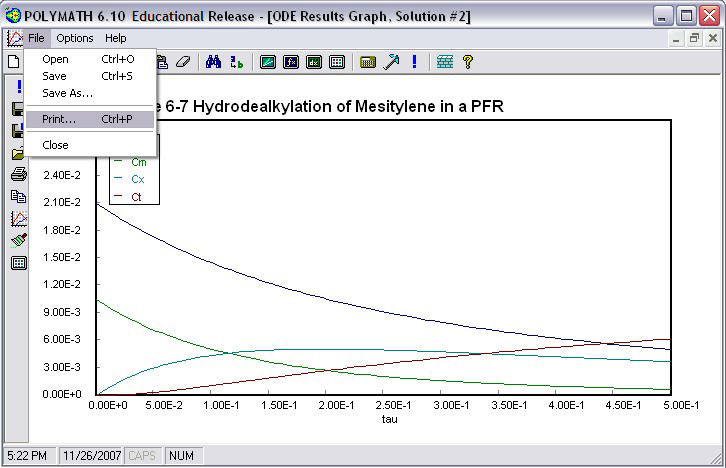Screen dimensions: 726x468
Task: Click the binoculars find icon in toolbar
Action: (213, 62)
